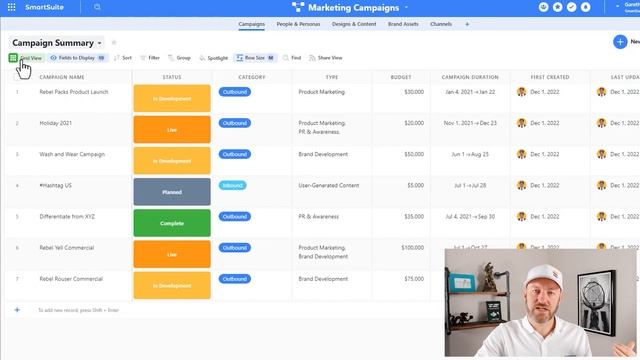The height and width of the screenshot is (360, 640).
Task: Click Outbound tag in Holiday 2021 row
Action: 235,123
